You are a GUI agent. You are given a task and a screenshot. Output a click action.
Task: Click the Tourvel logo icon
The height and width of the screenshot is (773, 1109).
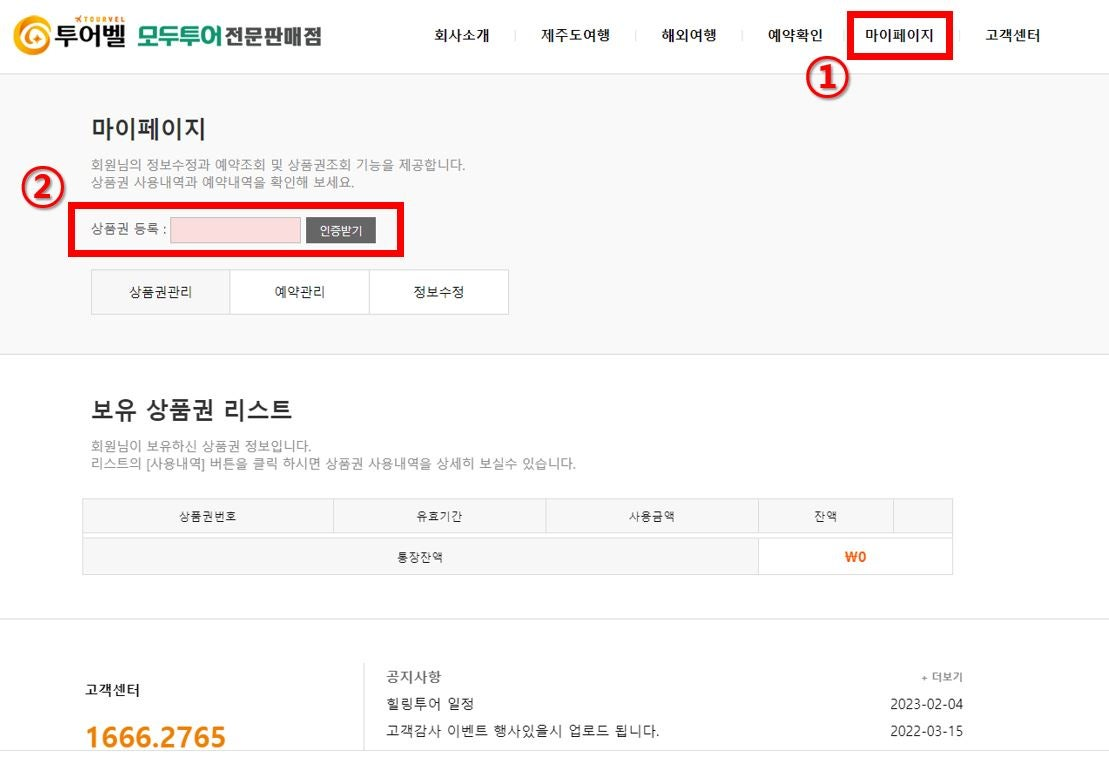32,35
